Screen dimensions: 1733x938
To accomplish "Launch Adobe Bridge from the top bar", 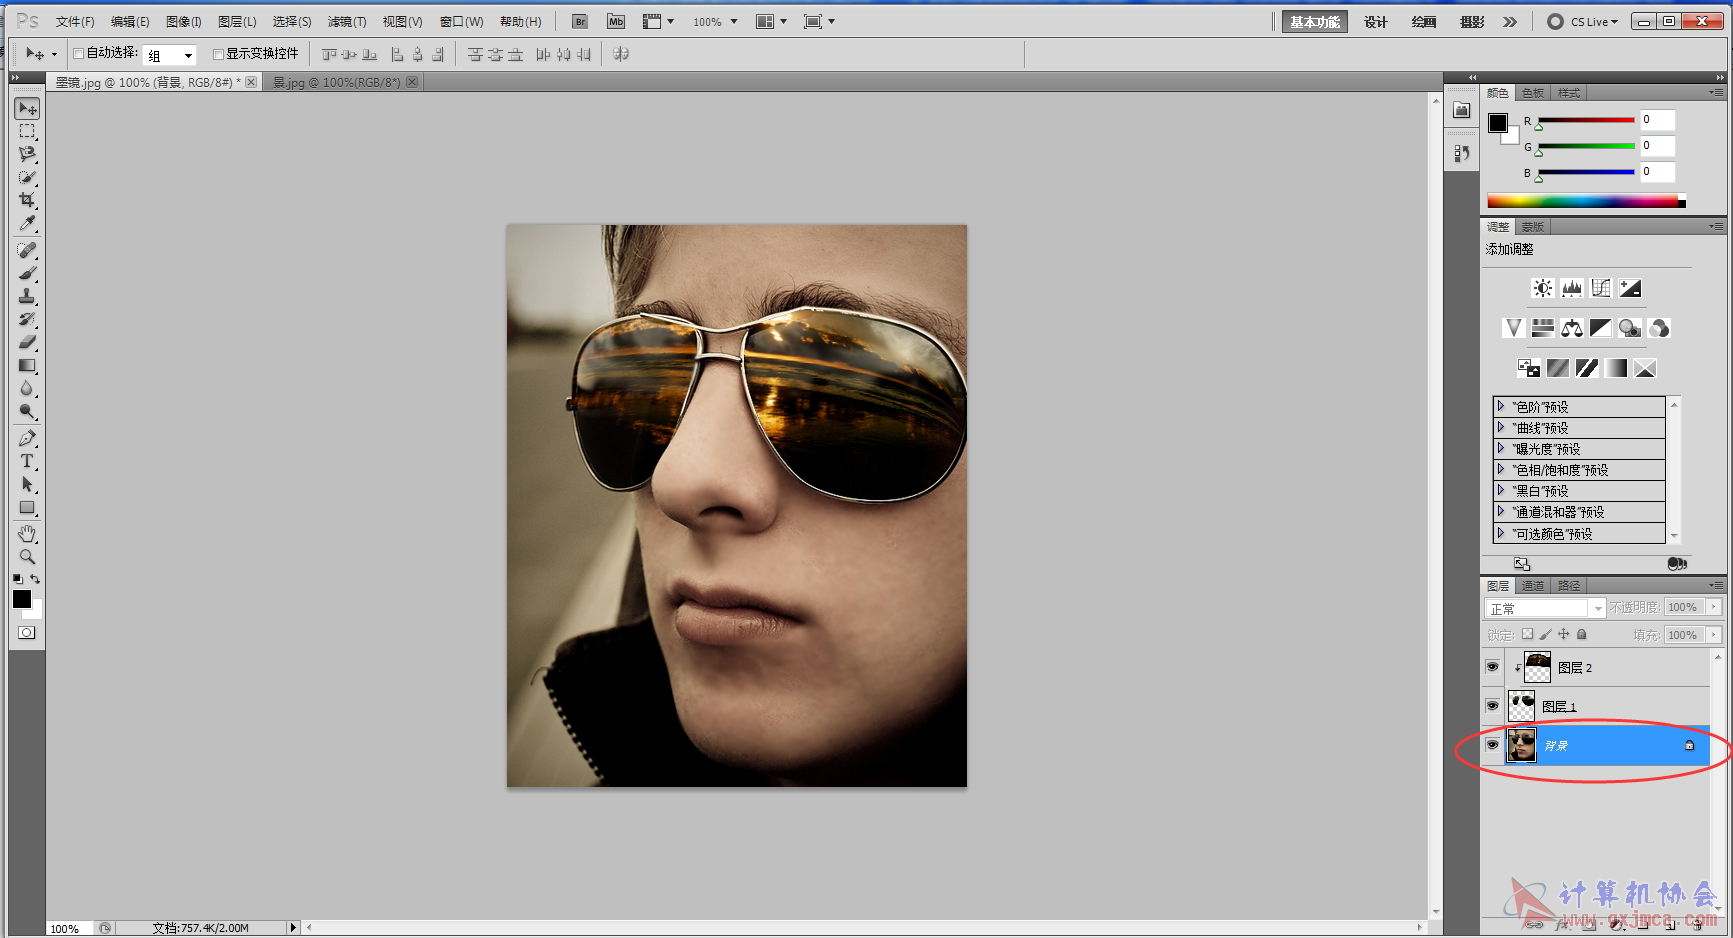I will point(580,21).
